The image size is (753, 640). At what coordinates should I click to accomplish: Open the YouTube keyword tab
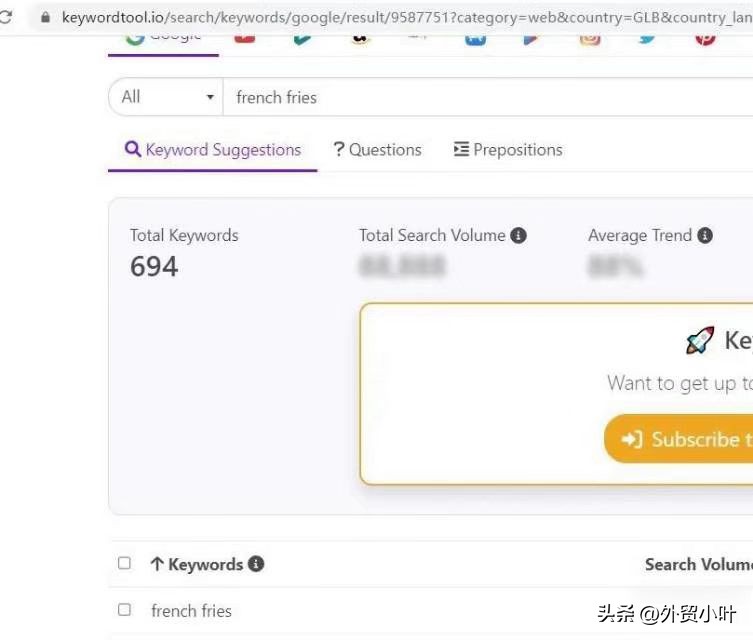tap(244, 37)
